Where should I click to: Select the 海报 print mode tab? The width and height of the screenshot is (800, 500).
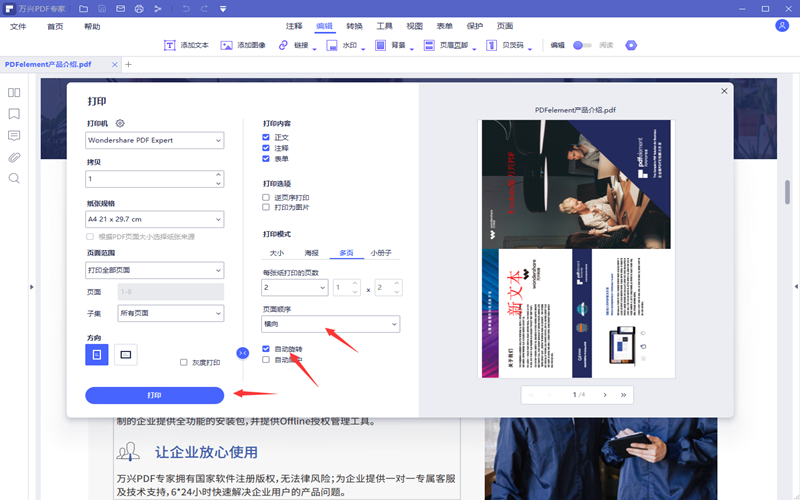pyautogui.click(x=311, y=253)
